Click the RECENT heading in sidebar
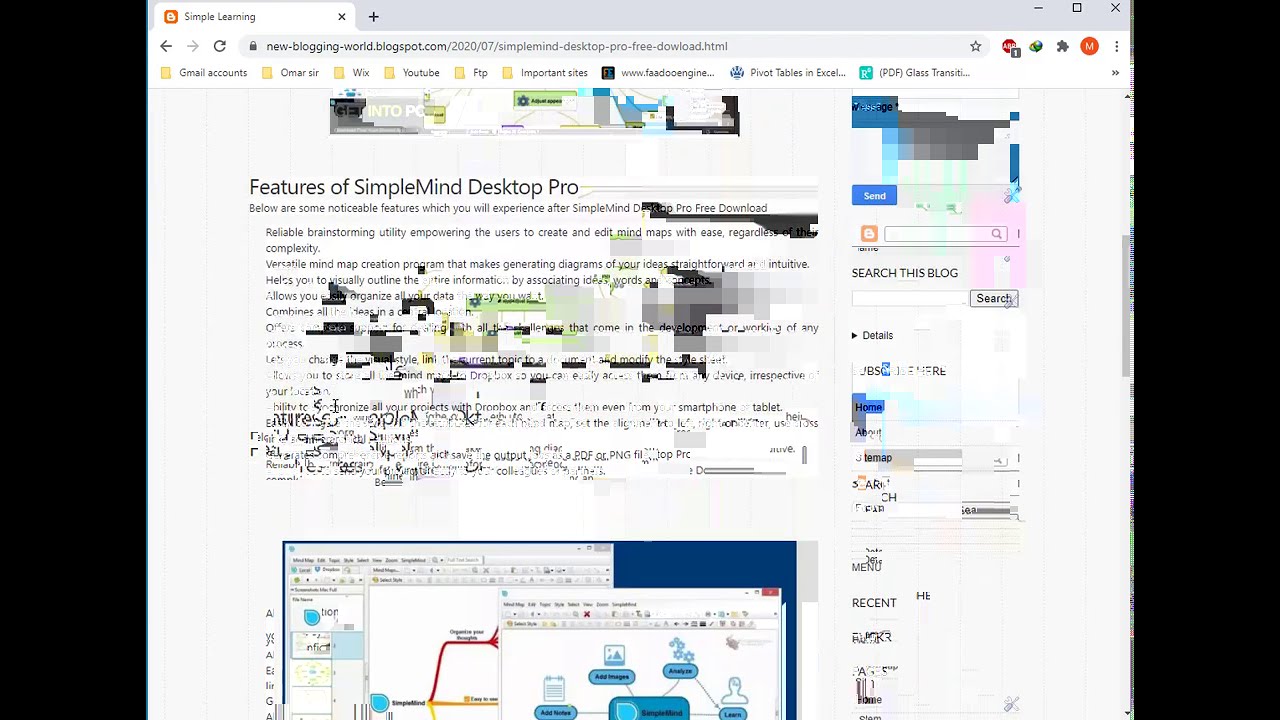This screenshot has width=1280, height=720. coord(874,603)
